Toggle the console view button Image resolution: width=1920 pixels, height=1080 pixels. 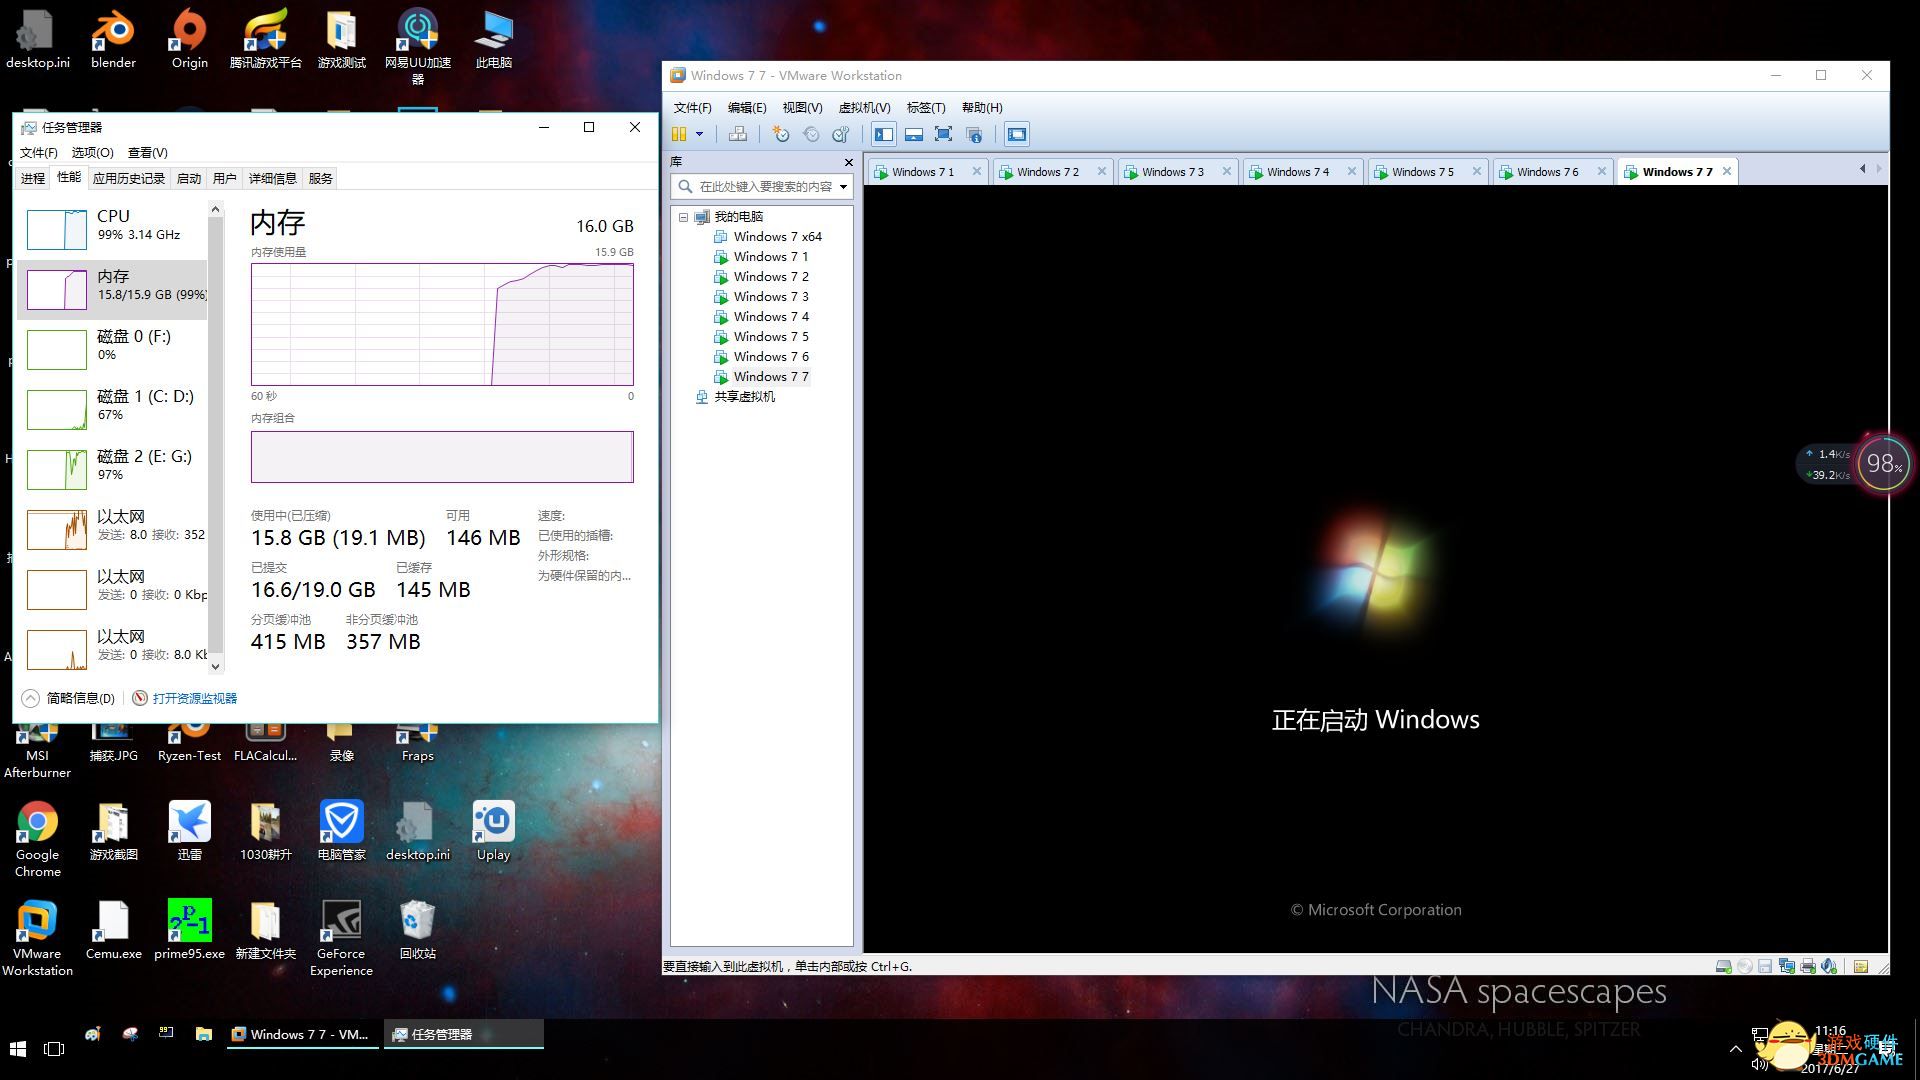point(1017,134)
